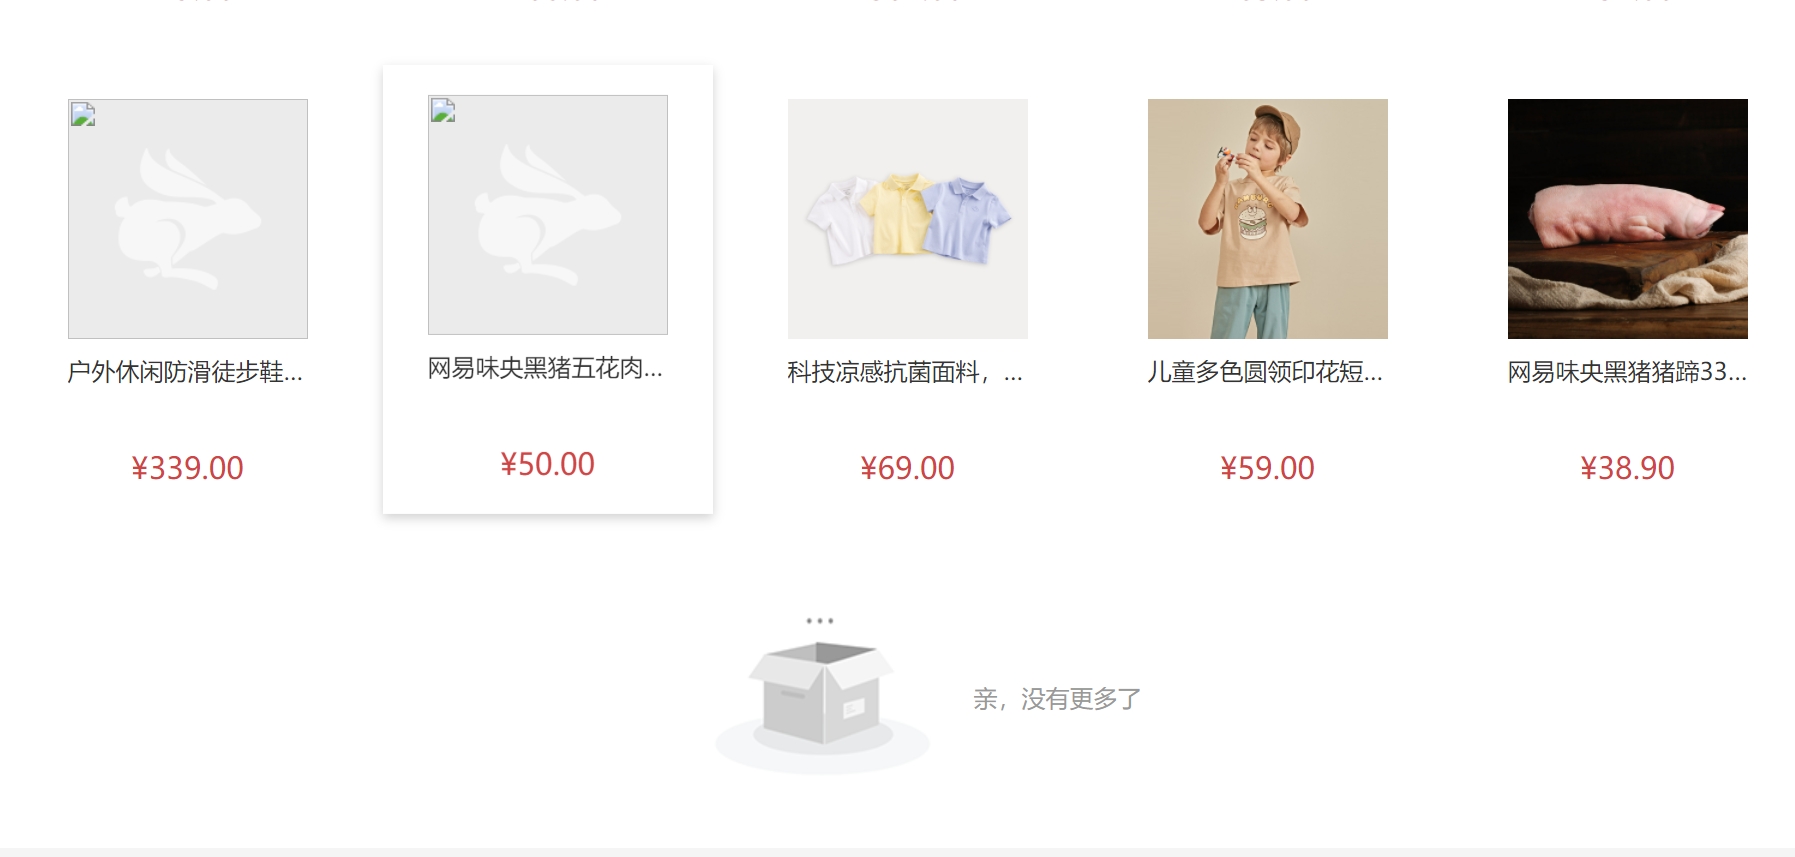The image size is (1795, 857).
Task: Click broken image icon on pork belly product
Action: point(443,110)
